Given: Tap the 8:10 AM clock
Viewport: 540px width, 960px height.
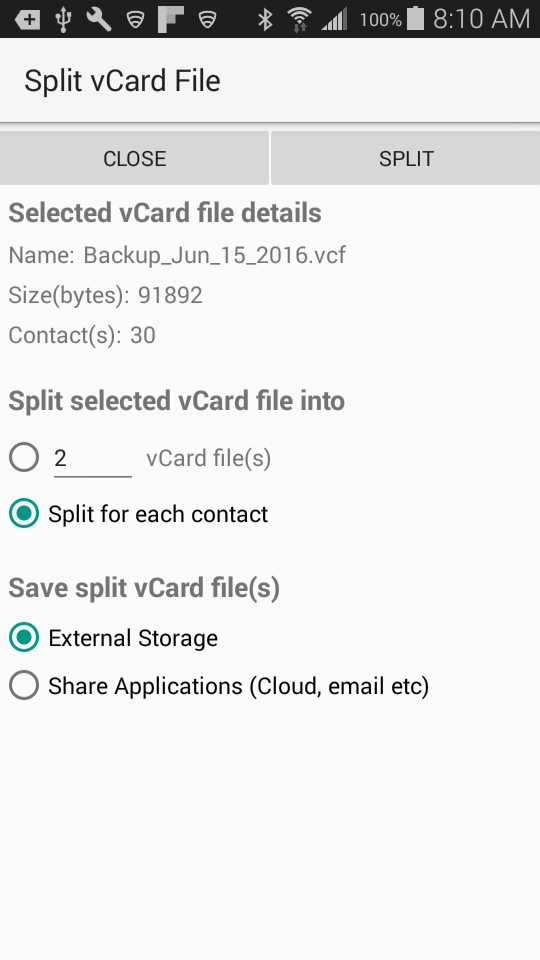Looking at the screenshot, I should point(481,19).
